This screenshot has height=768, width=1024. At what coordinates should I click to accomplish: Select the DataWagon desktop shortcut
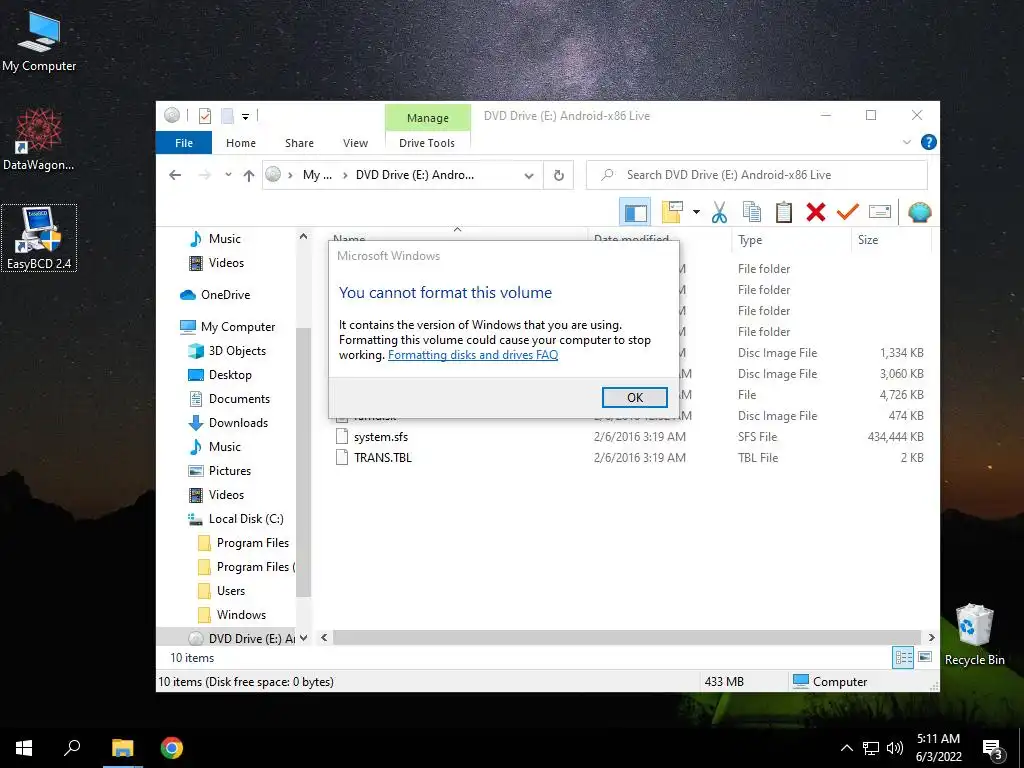[x=39, y=140]
